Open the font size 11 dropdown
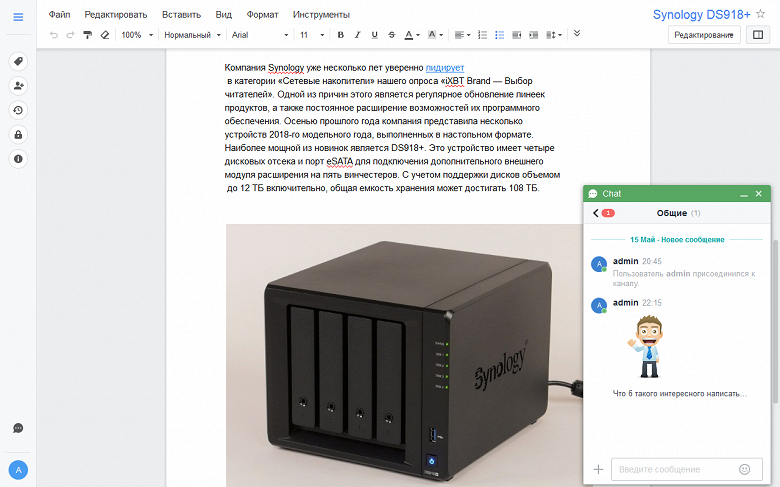The width and height of the screenshot is (780, 487). click(312, 35)
